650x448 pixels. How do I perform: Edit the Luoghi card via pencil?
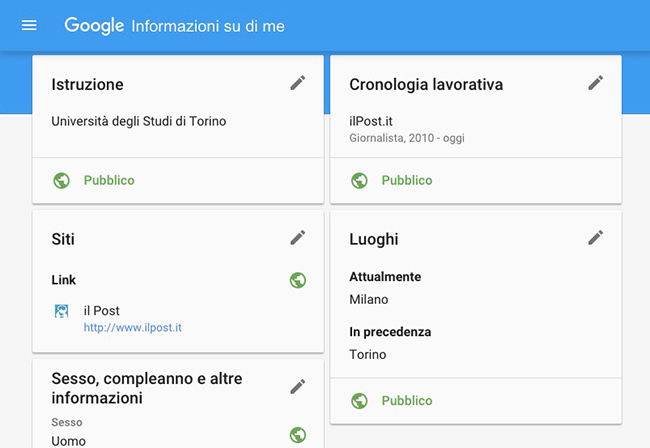coord(595,237)
